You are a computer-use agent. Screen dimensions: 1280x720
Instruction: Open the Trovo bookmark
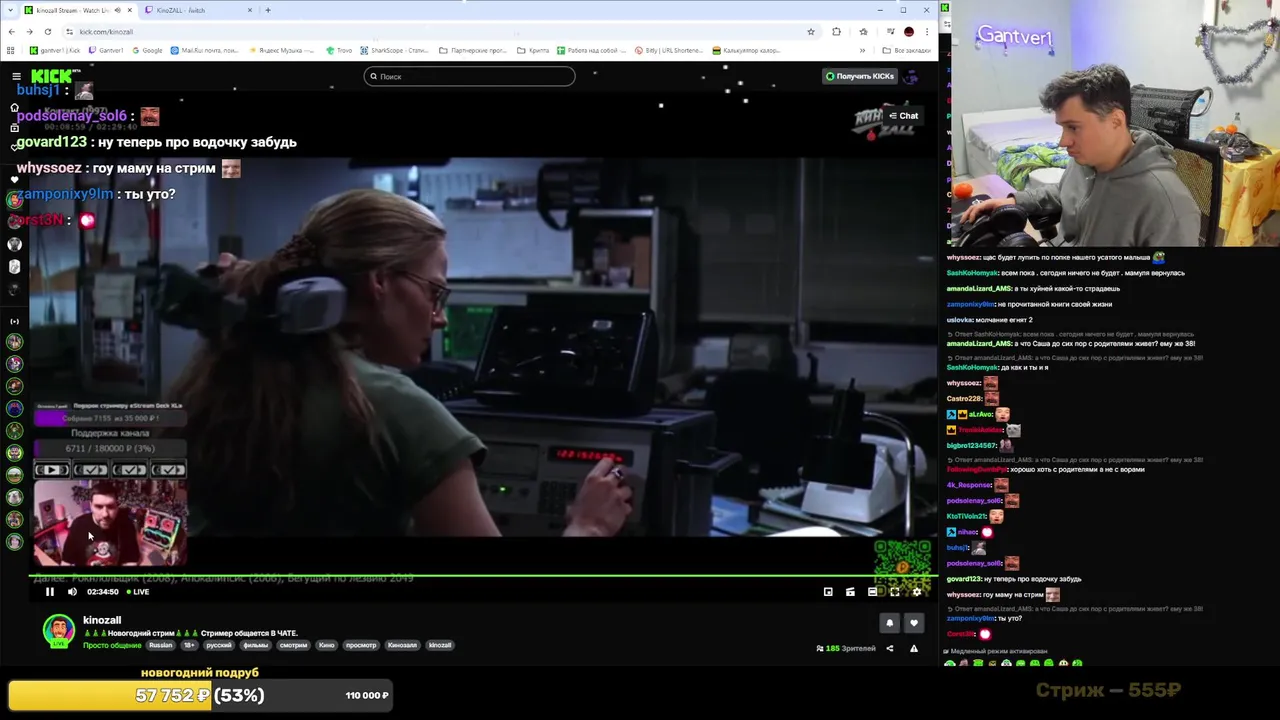click(340, 50)
